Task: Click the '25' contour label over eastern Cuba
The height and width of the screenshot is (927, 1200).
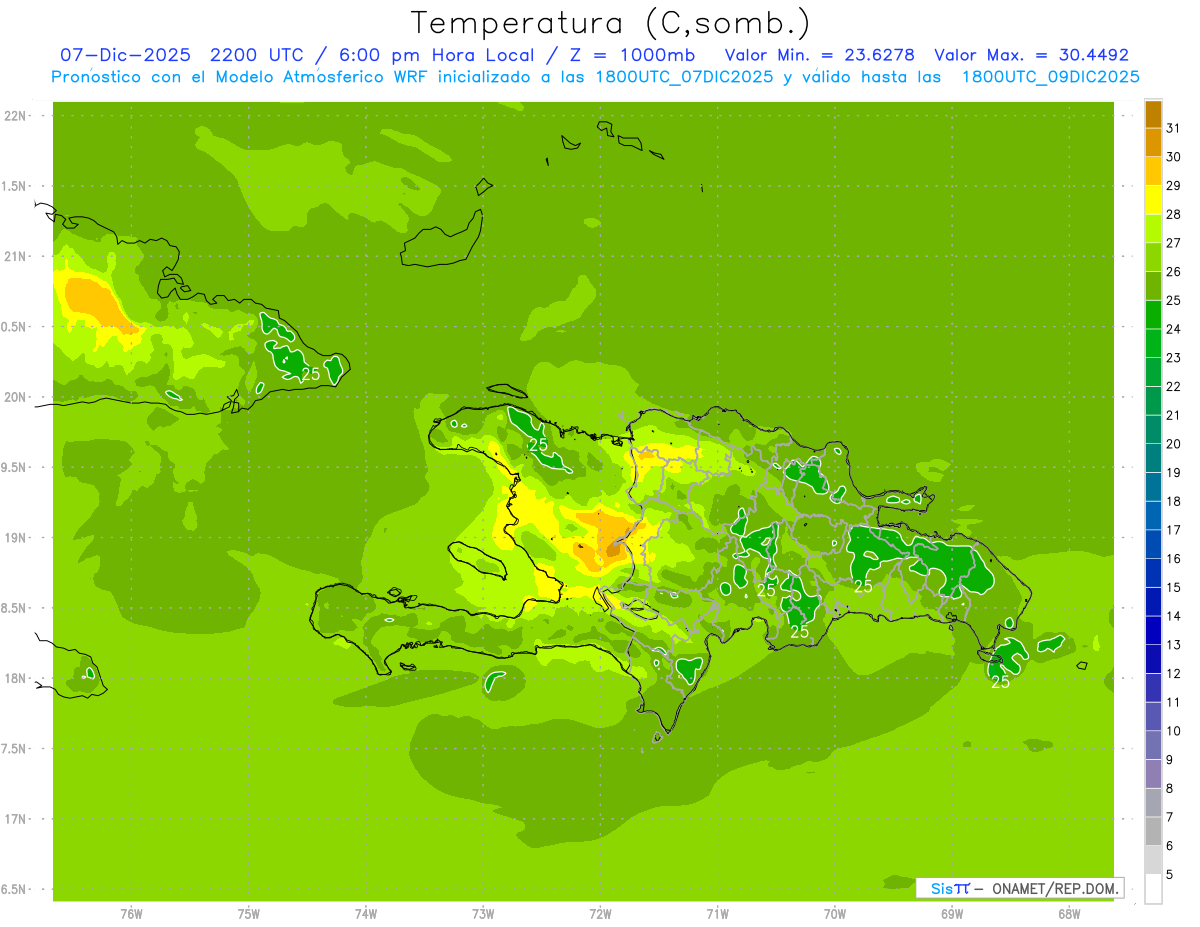Action: [x=311, y=374]
